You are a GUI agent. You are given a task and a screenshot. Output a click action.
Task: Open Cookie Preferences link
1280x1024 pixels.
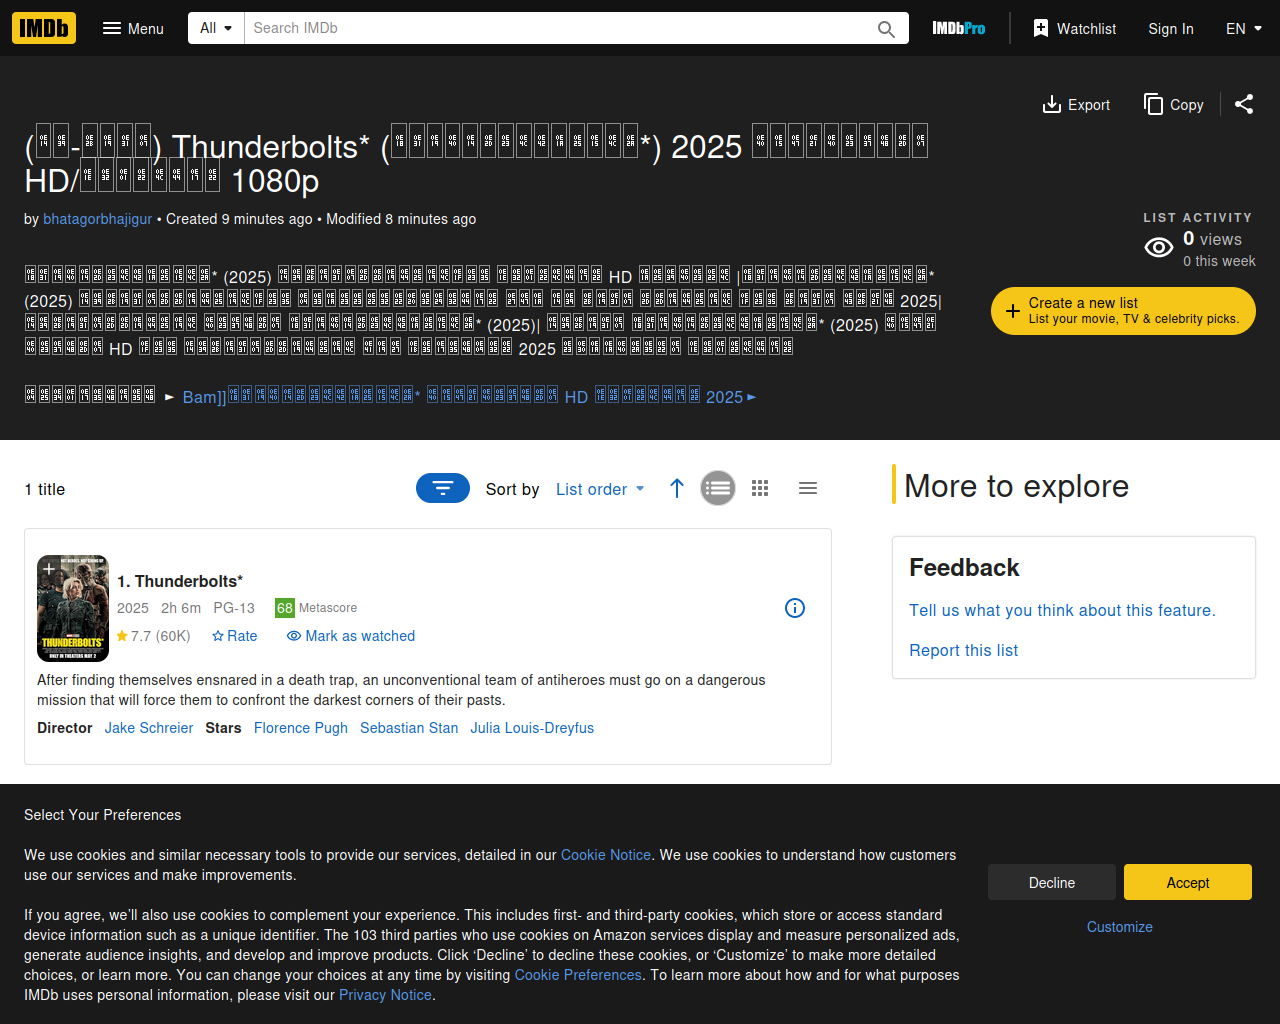coord(578,975)
